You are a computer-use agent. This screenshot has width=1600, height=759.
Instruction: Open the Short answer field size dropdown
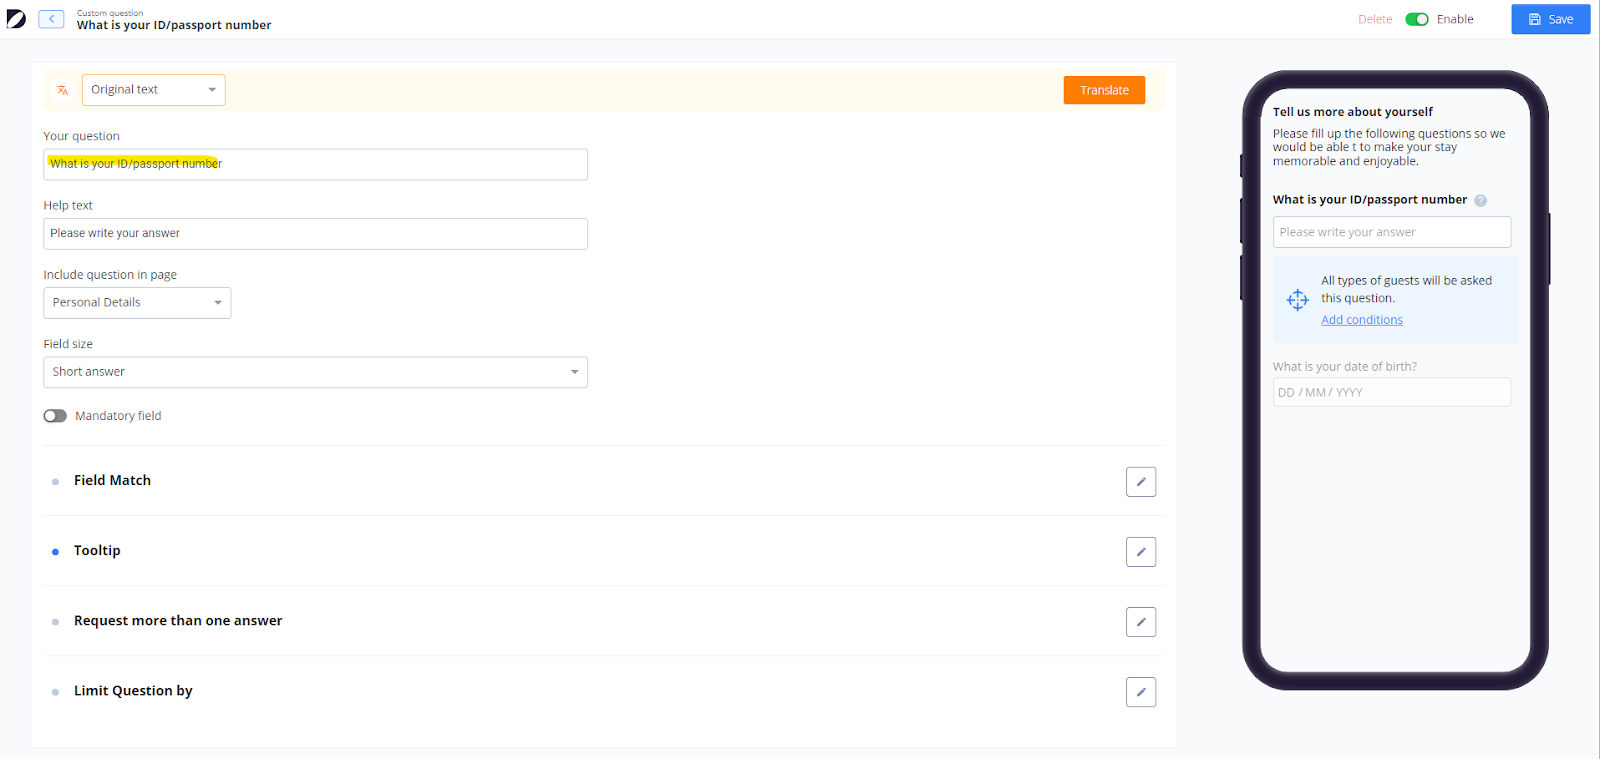(315, 372)
